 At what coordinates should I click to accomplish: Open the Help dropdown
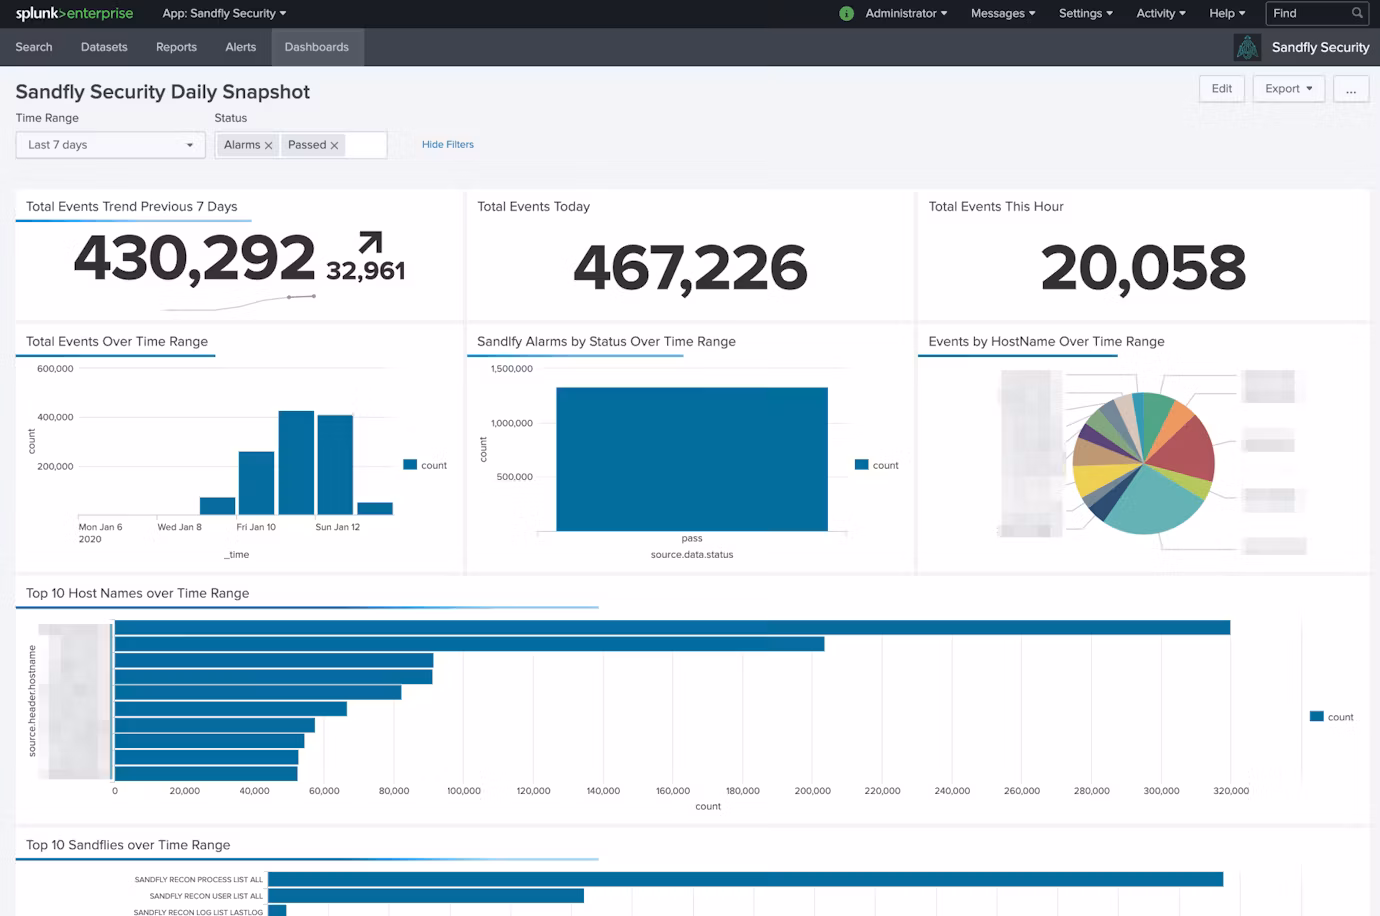pos(1227,13)
